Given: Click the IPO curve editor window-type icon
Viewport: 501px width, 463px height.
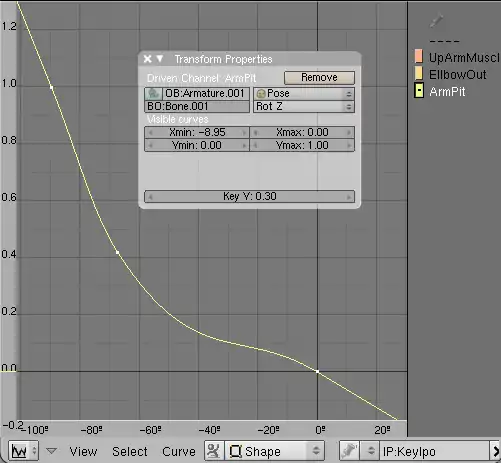Looking at the screenshot, I should click(x=23, y=451).
